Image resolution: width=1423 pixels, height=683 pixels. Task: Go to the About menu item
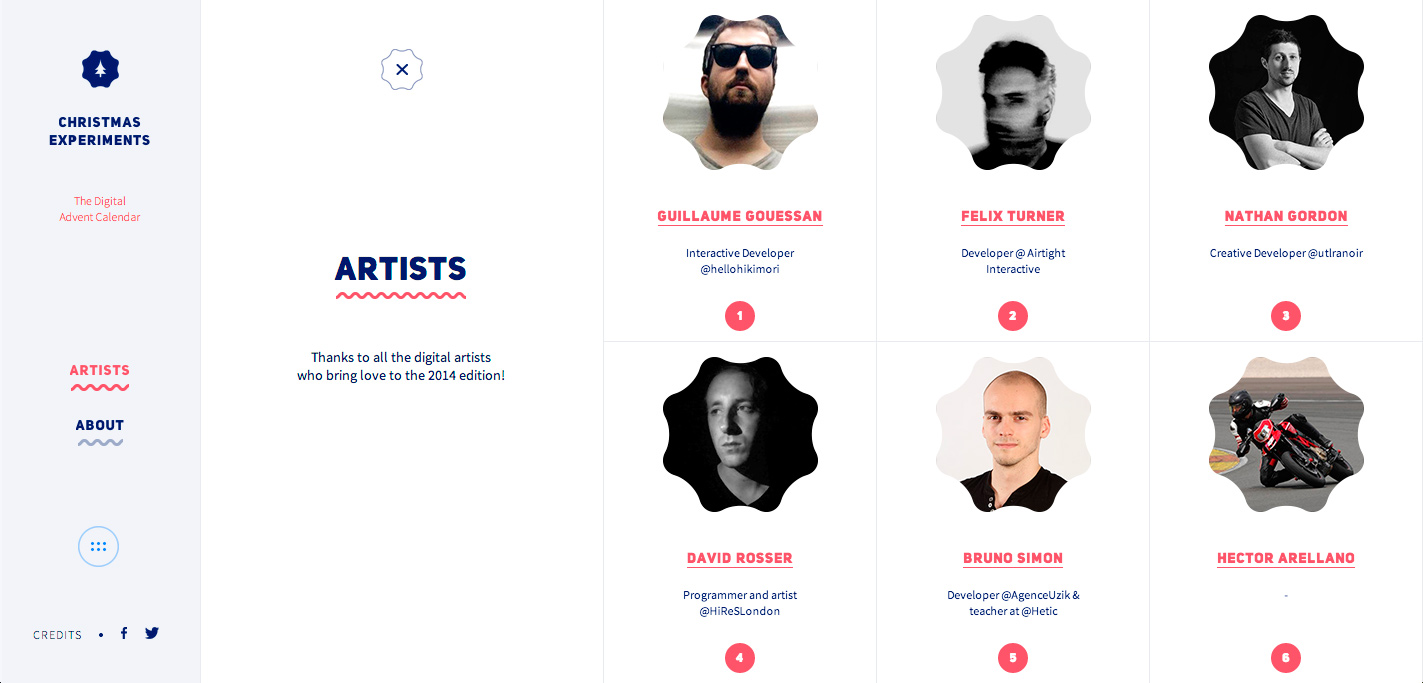click(x=100, y=425)
